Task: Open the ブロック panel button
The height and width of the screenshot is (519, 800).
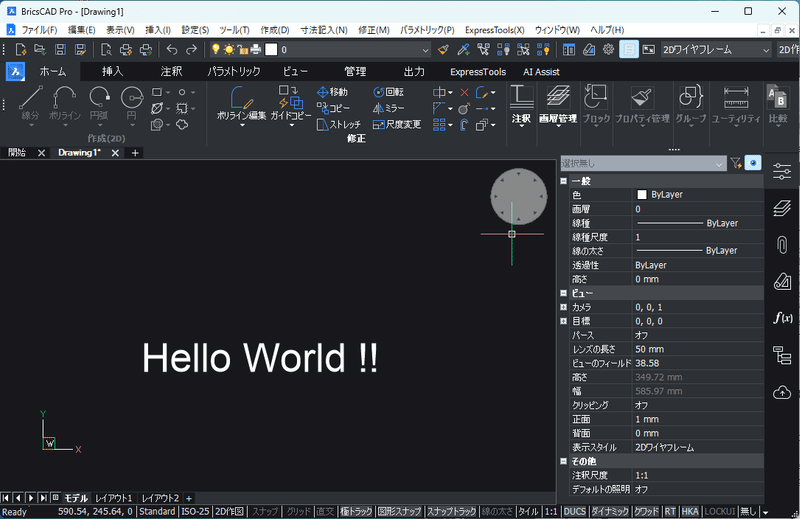Action: click(595, 105)
